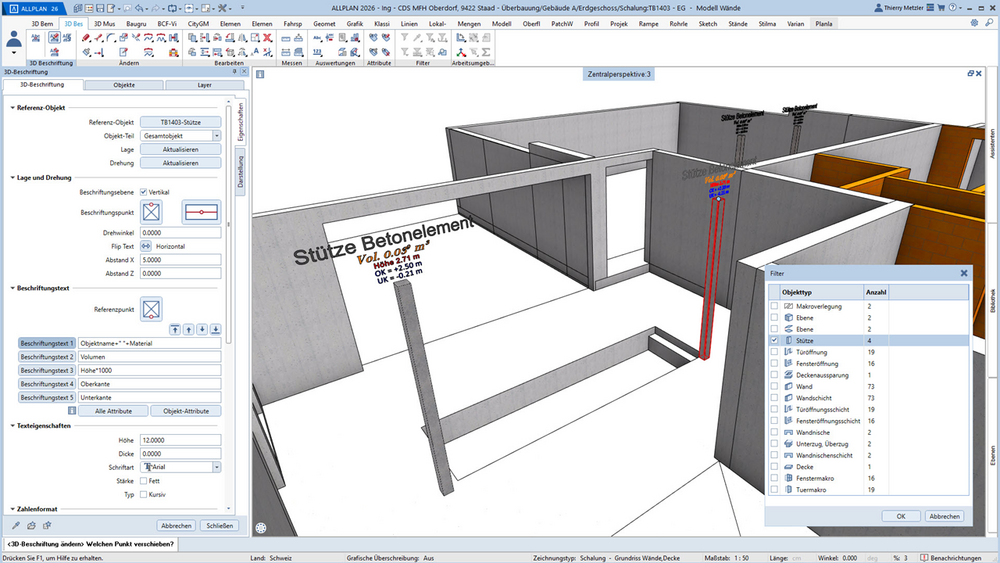1000x563 pixels.
Task: Click the Abstand X input field
Action: tap(180, 260)
